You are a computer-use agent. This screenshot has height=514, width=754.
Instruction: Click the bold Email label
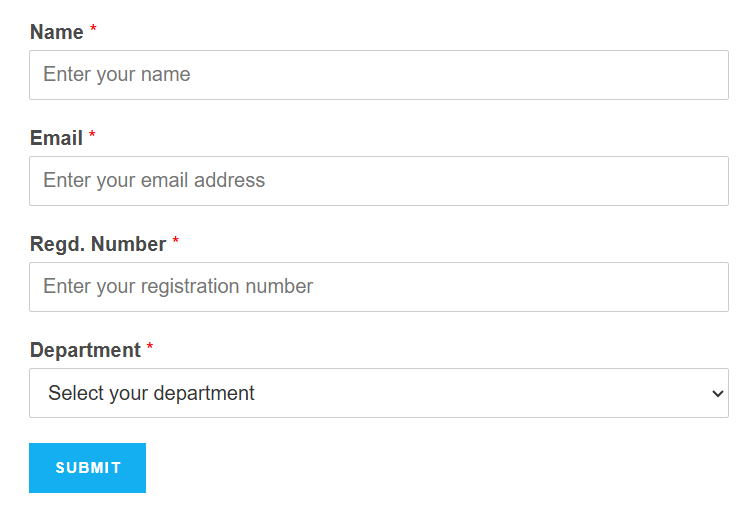[56, 138]
